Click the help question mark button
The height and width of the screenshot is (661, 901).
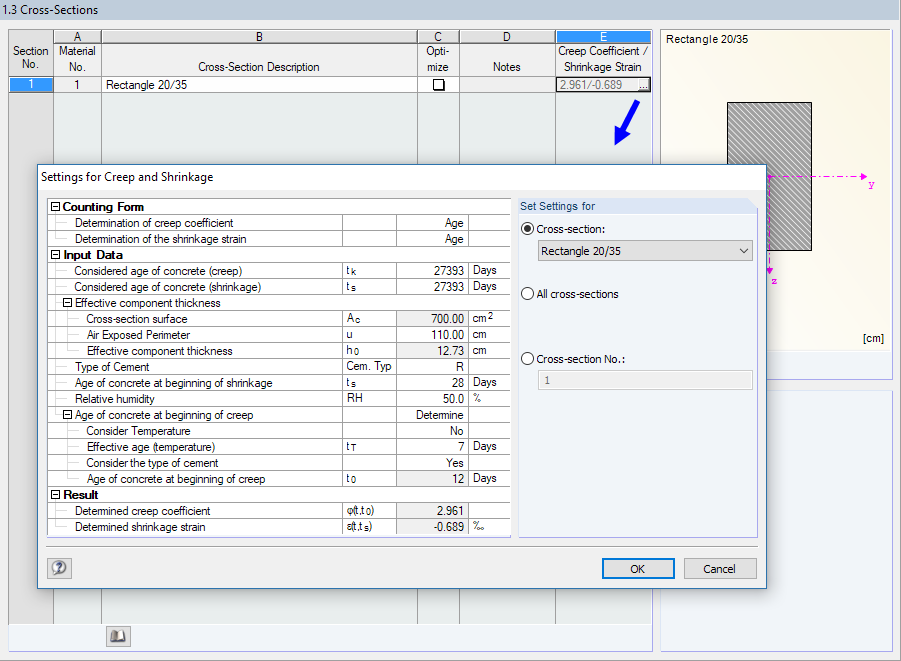(58, 568)
